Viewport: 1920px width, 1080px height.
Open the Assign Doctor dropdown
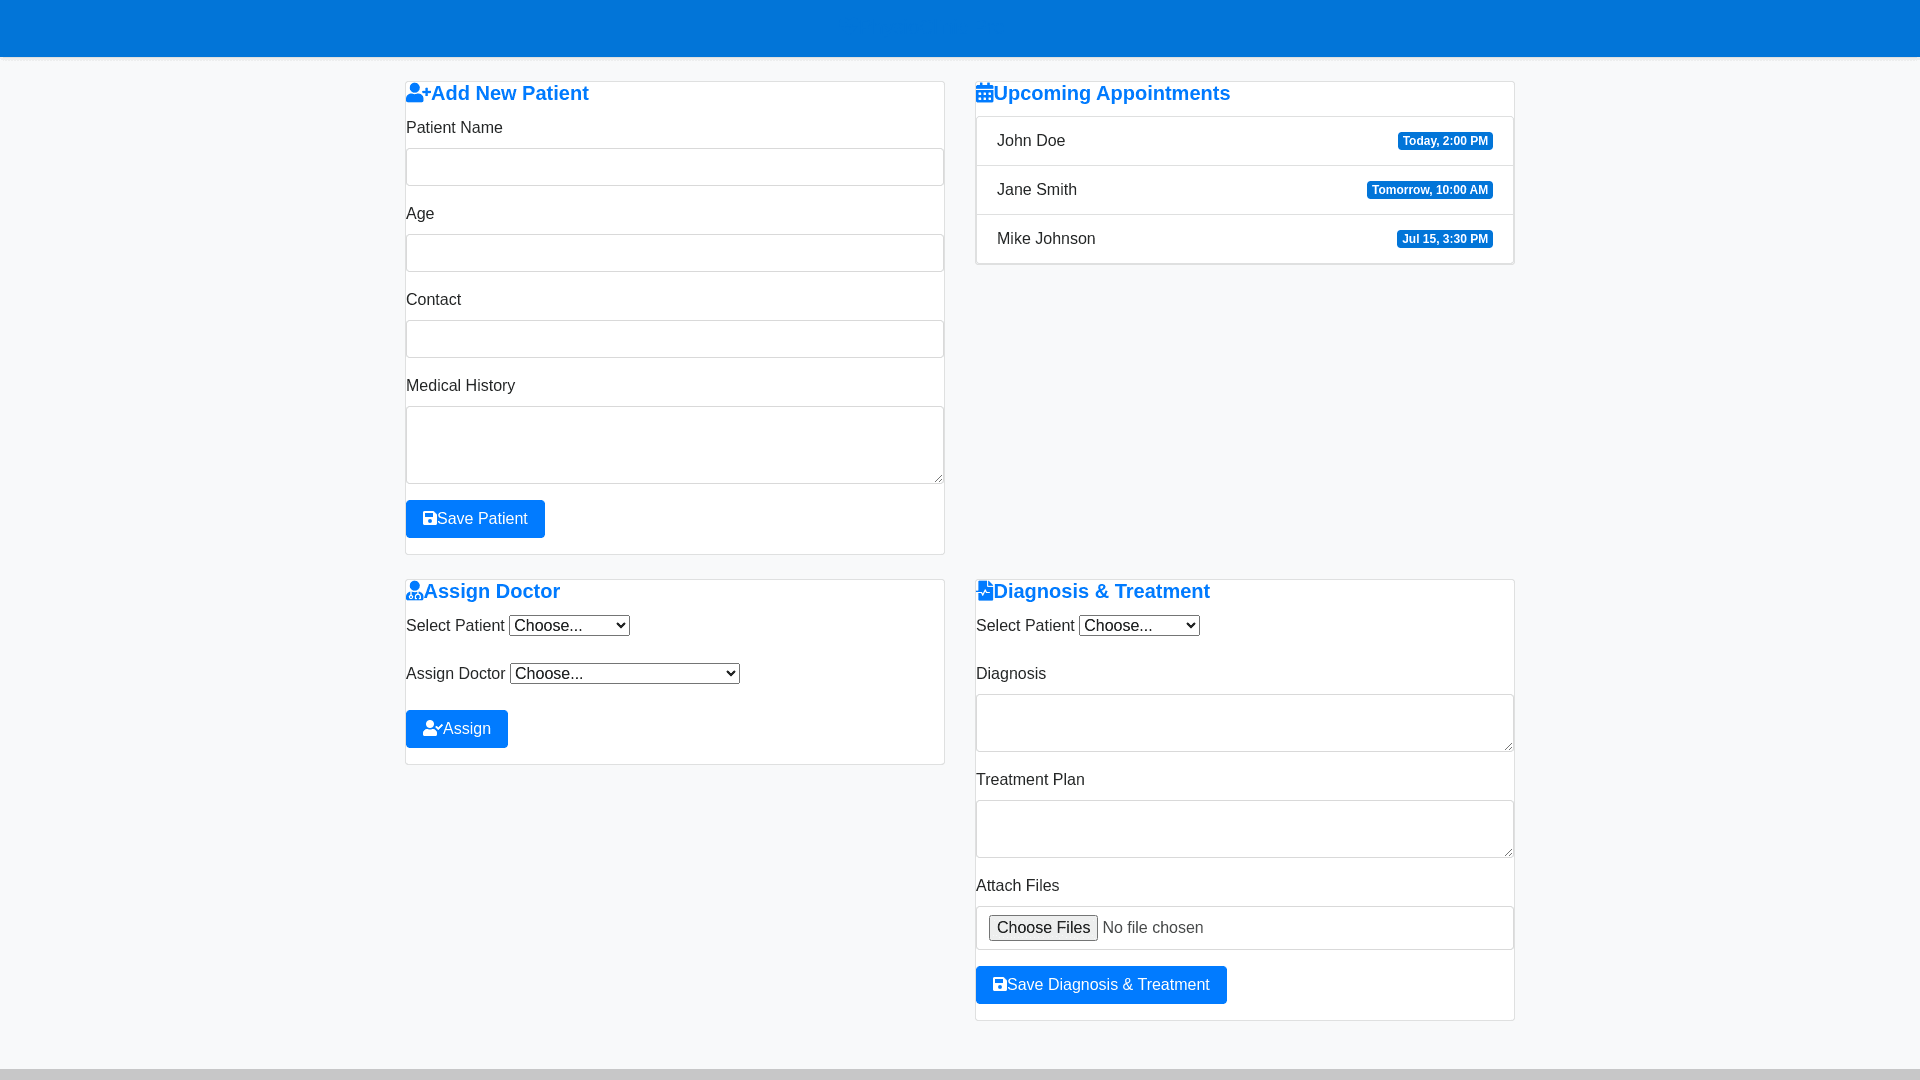coord(624,673)
